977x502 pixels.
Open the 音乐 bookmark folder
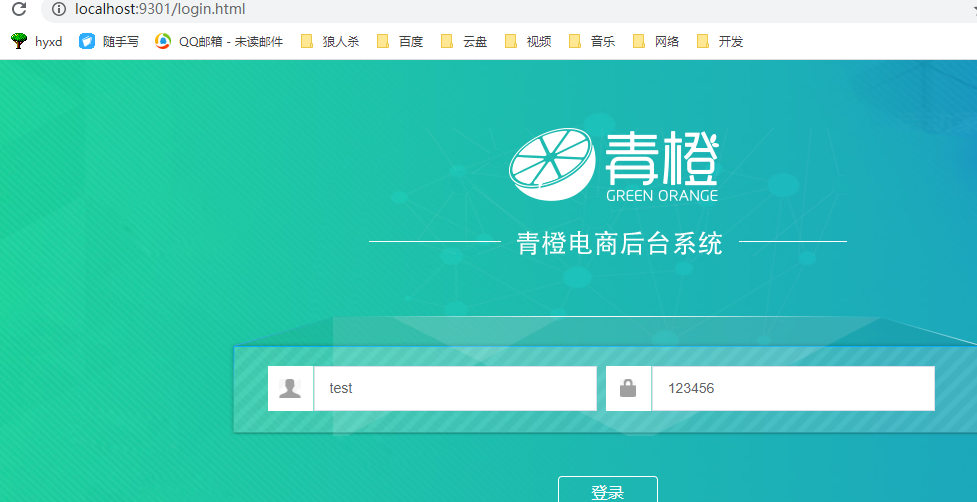[592, 42]
